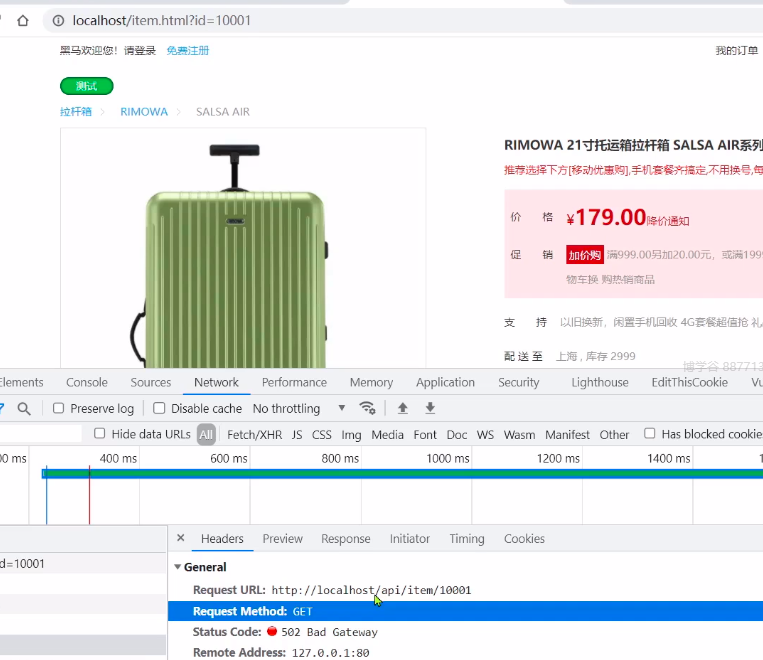This screenshot has width=763, height=660.
Task: Filter requests by Img
Action: coord(351,435)
